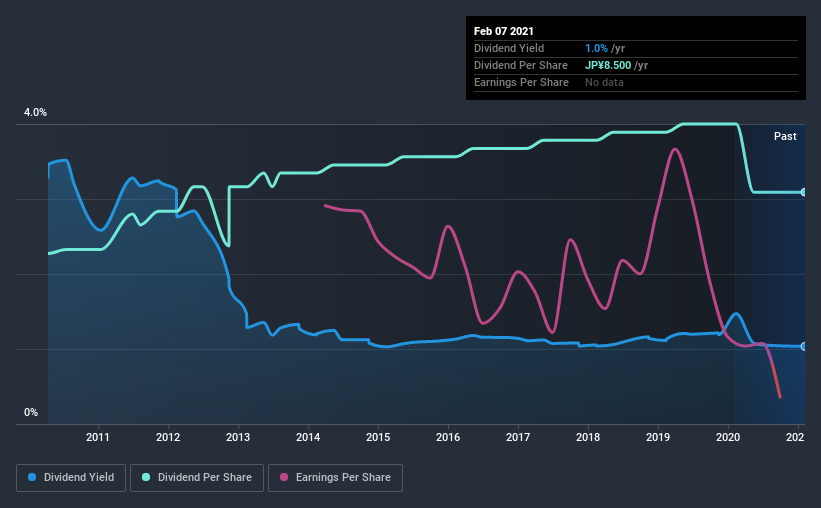
Task: Click the 'Past' label in the chart
Action: [x=785, y=137]
